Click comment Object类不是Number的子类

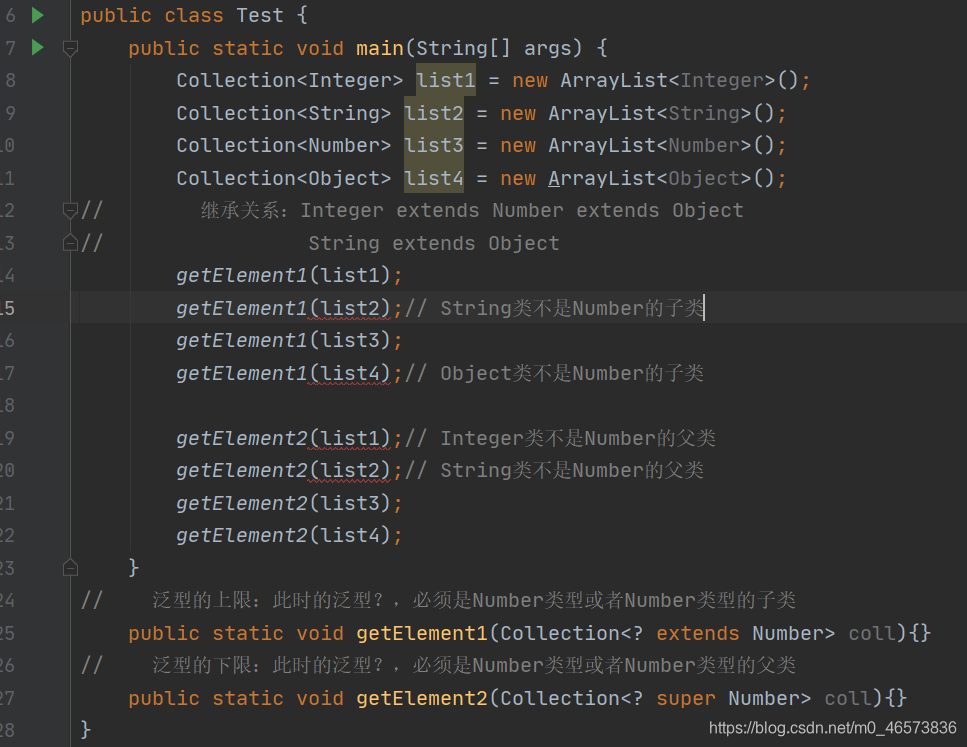pyautogui.click(x=554, y=373)
